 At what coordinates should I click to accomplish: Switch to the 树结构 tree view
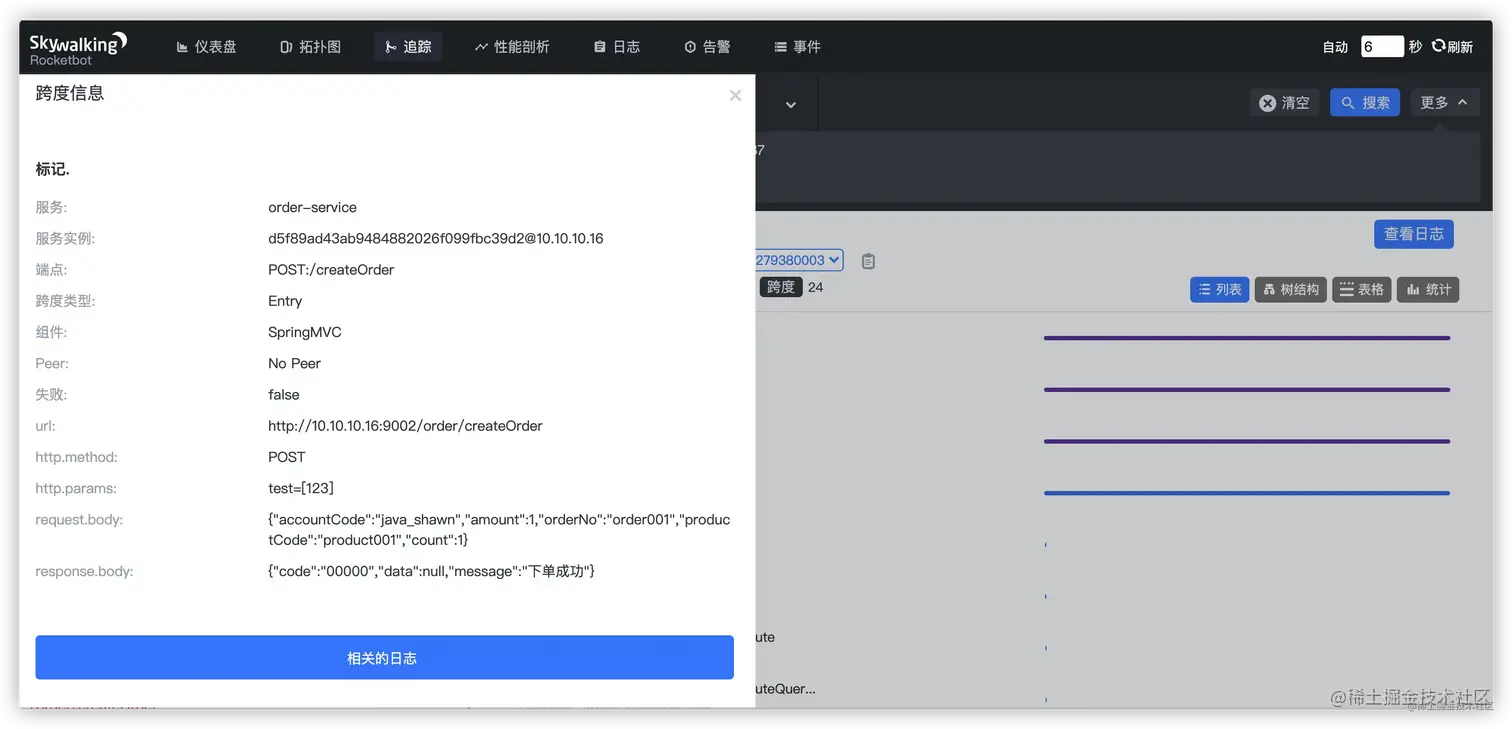(x=1291, y=290)
